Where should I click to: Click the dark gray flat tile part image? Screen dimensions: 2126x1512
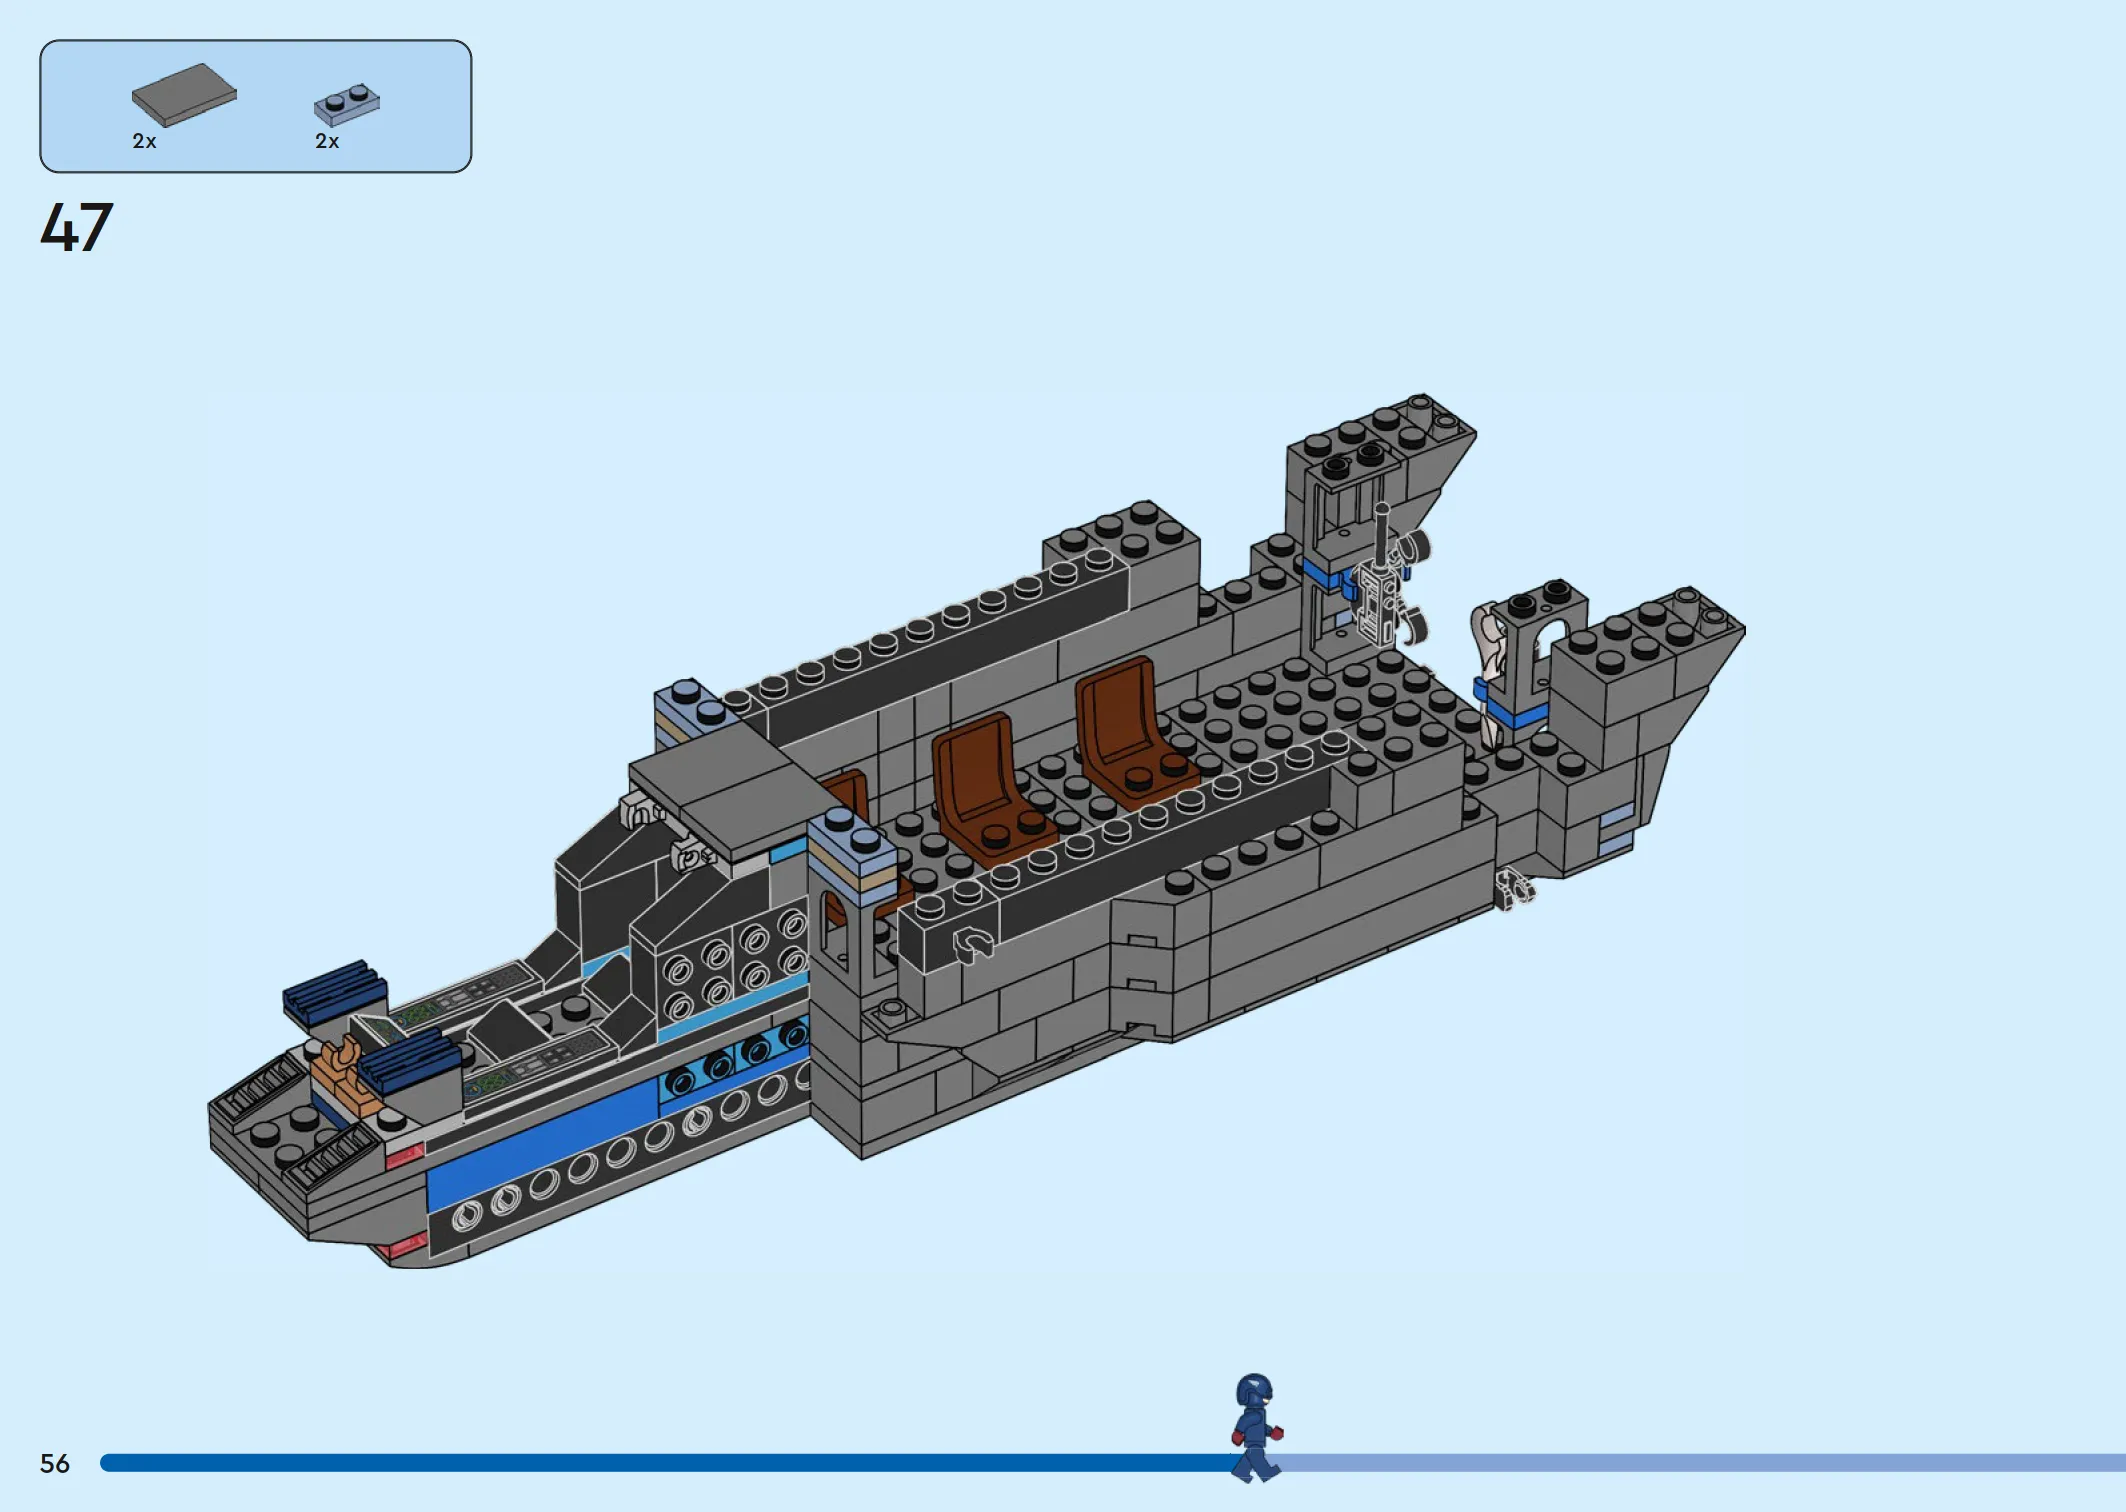tap(184, 95)
